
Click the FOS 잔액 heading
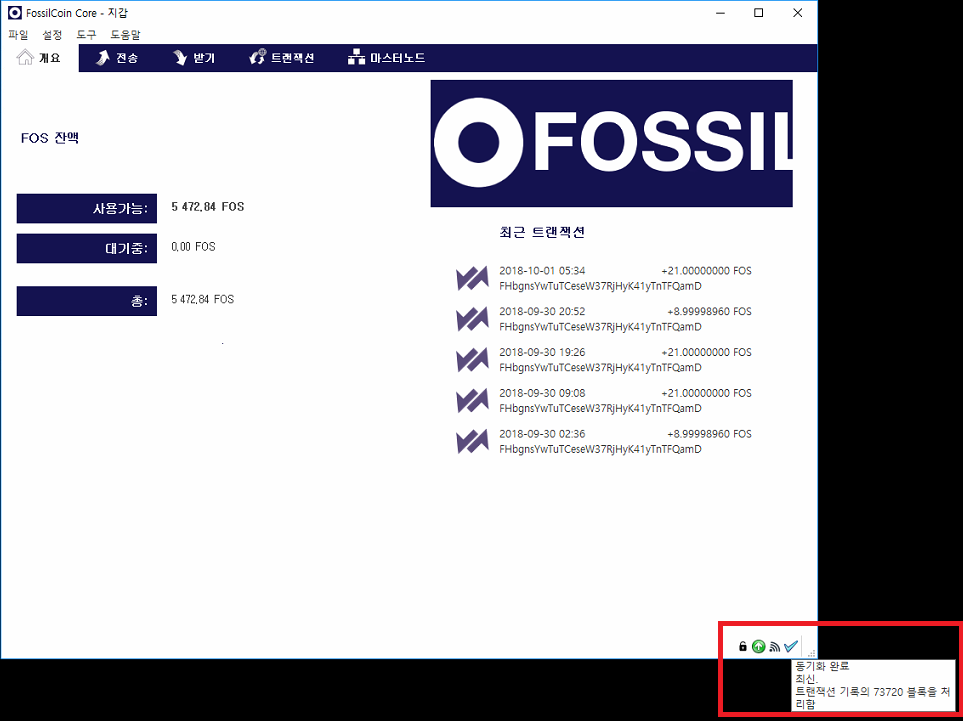[x=50, y=138]
